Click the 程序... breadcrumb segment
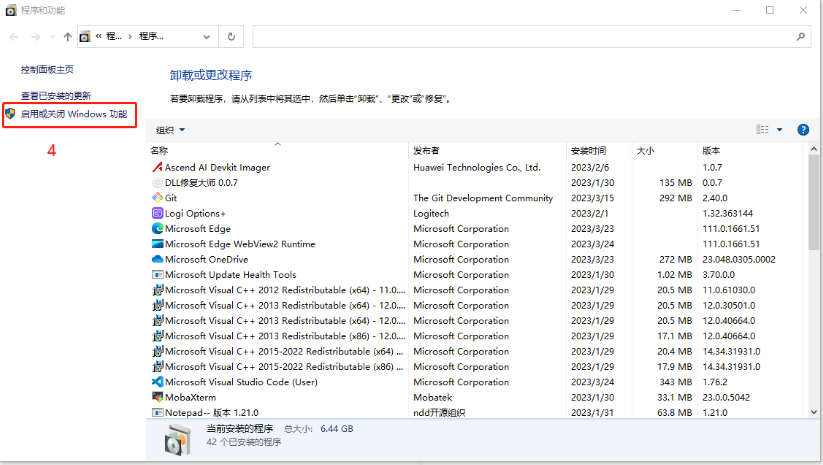The height and width of the screenshot is (465, 823). tap(151, 36)
